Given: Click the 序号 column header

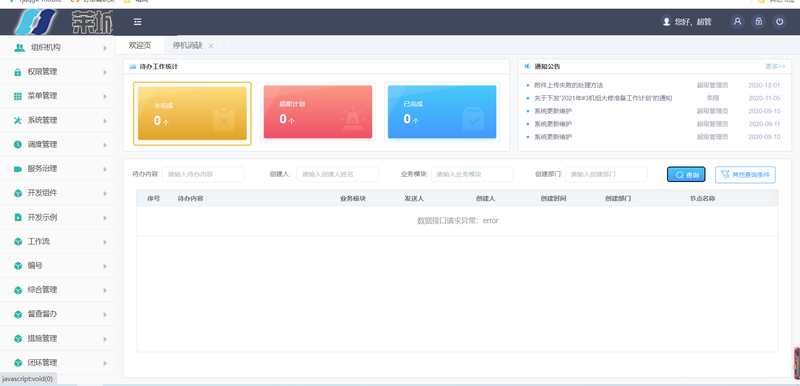Looking at the screenshot, I should pyautogui.click(x=154, y=198).
